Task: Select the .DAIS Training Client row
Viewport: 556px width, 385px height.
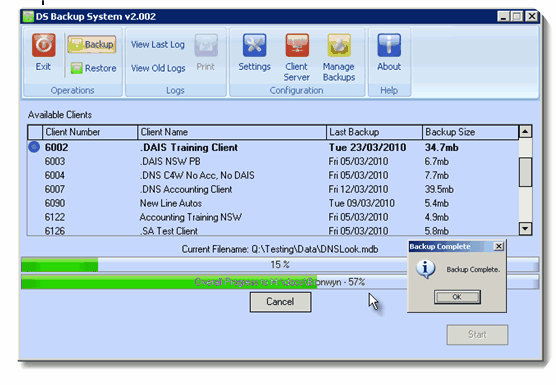Action: [273, 147]
